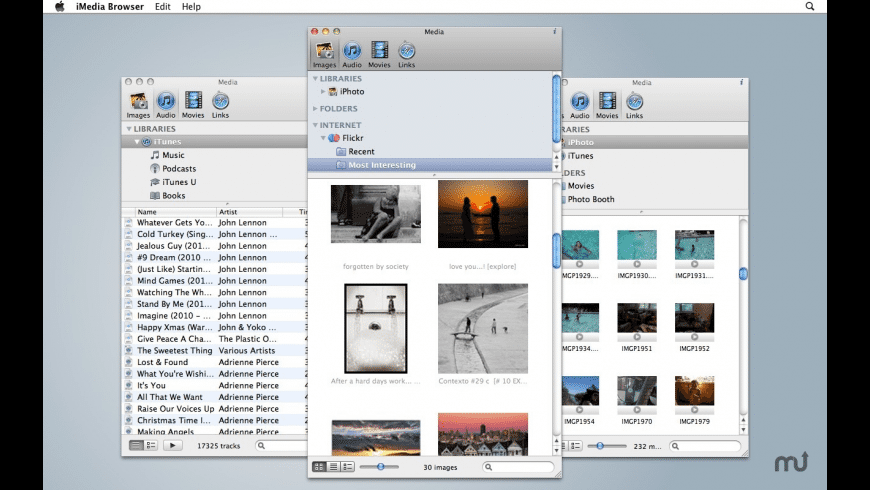Click info button in right Media window
The height and width of the screenshot is (490, 870).
pyautogui.click(x=741, y=82)
